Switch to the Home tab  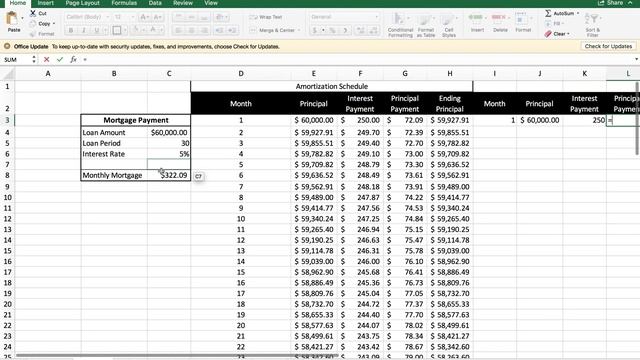[18, 3]
